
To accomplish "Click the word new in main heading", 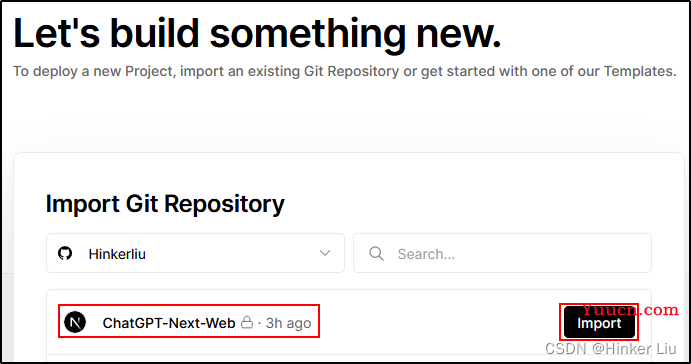I will point(458,33).
